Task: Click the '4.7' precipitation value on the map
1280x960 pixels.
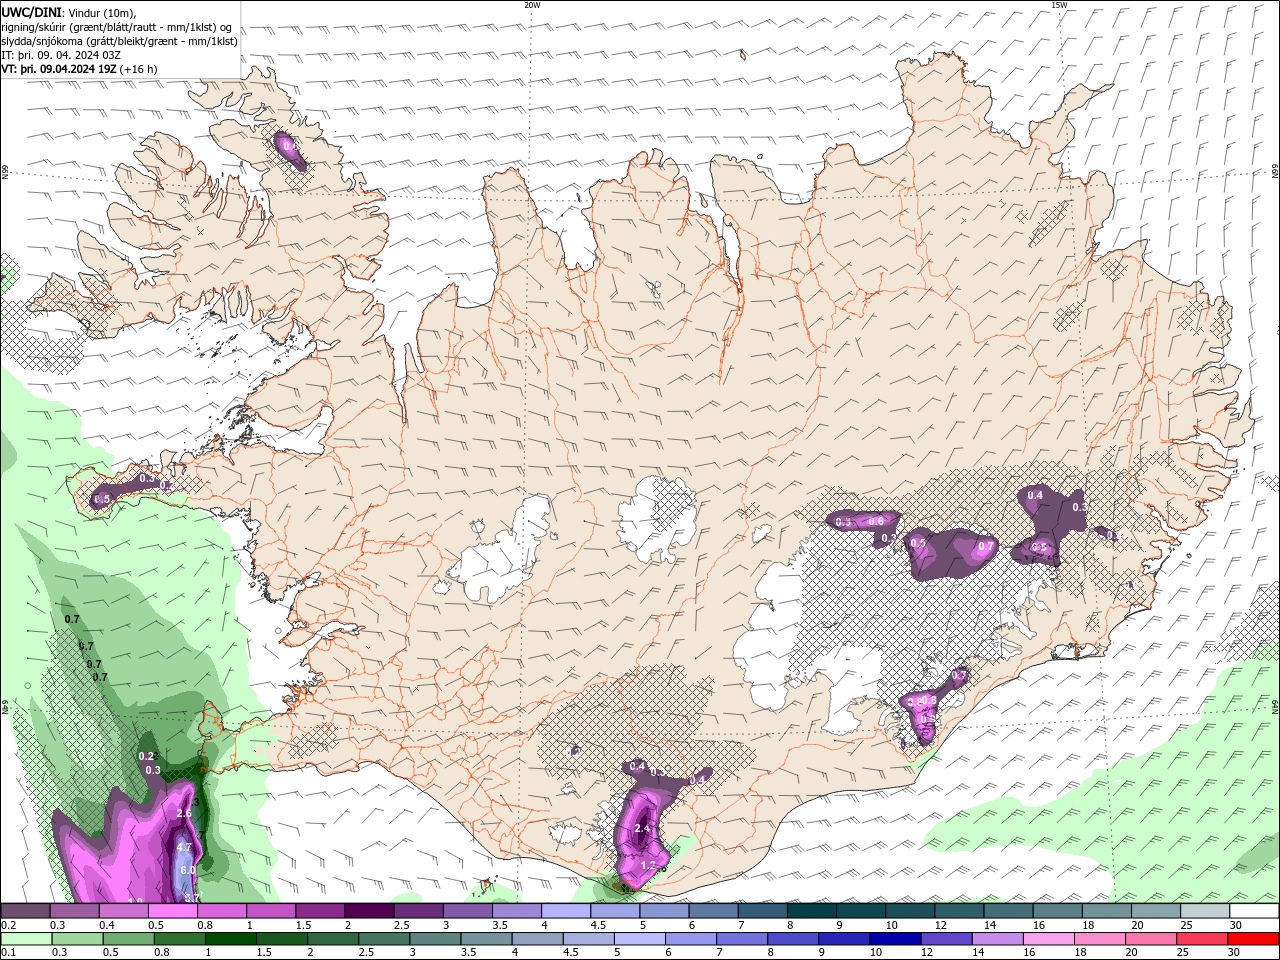Action: pyautogui.click(x=184, y=847)
